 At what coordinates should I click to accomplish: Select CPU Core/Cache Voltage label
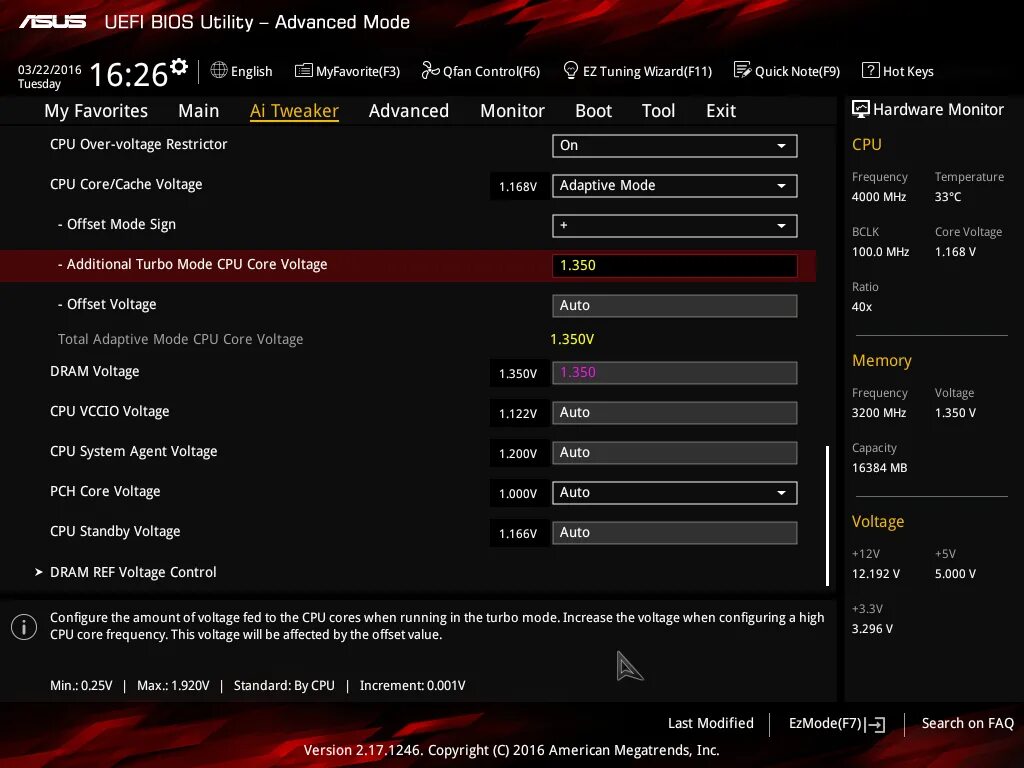[126, 184]
